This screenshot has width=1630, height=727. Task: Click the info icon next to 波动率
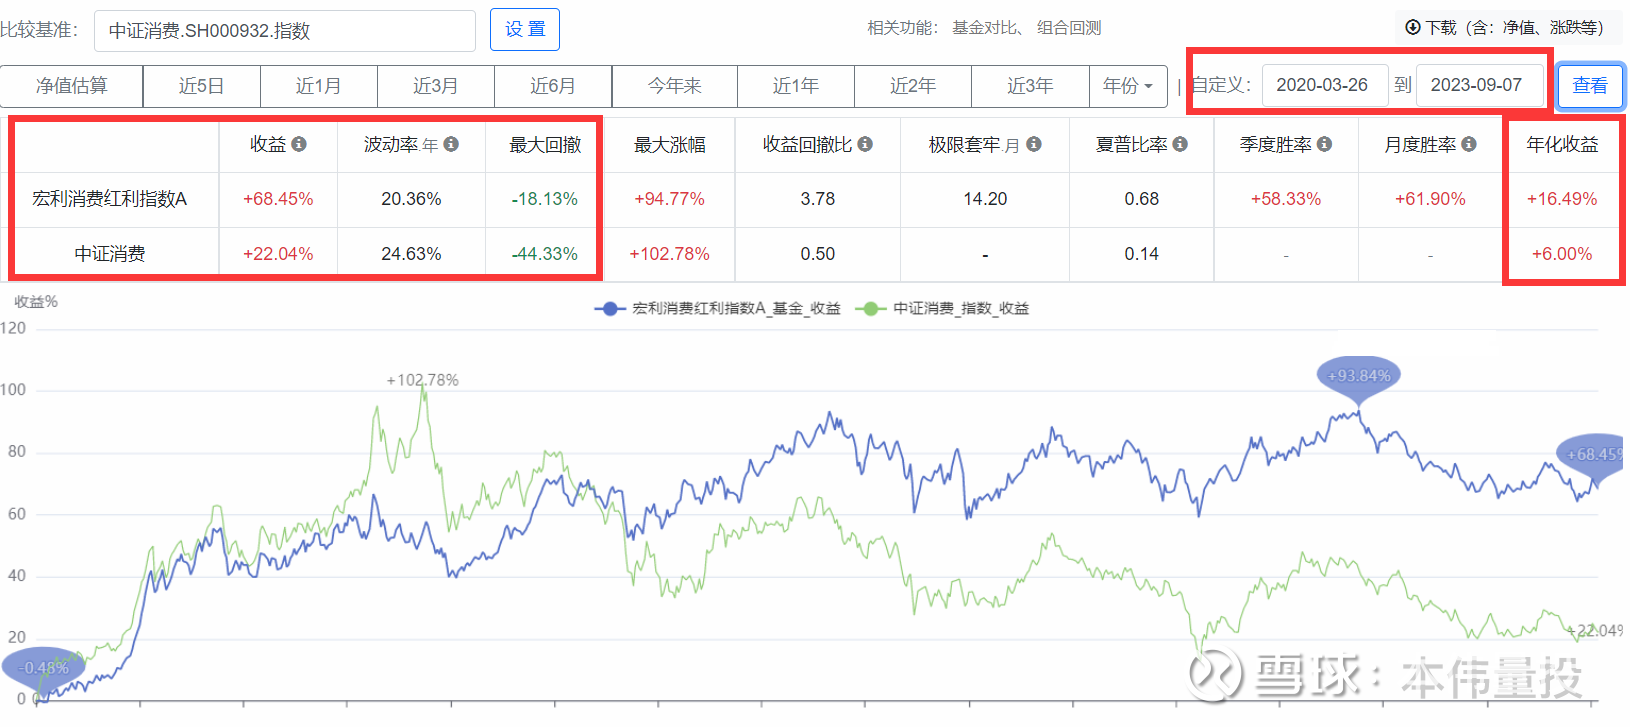coord(451,144)
